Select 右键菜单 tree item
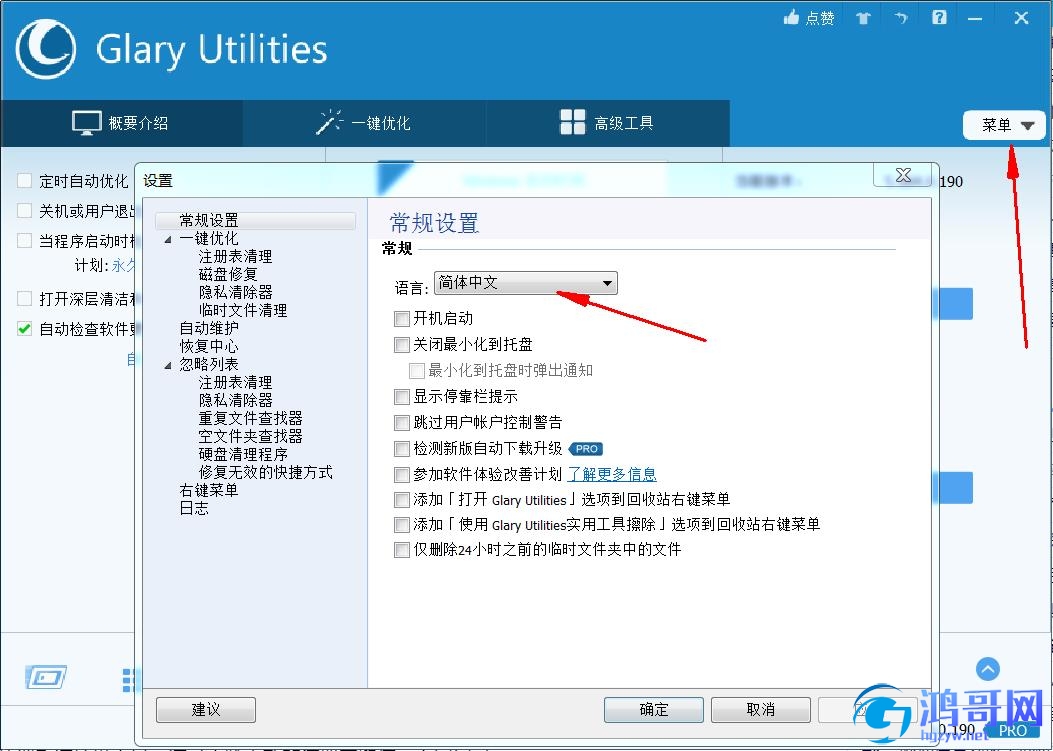1053x751 pixels. (x=209, y=490)
